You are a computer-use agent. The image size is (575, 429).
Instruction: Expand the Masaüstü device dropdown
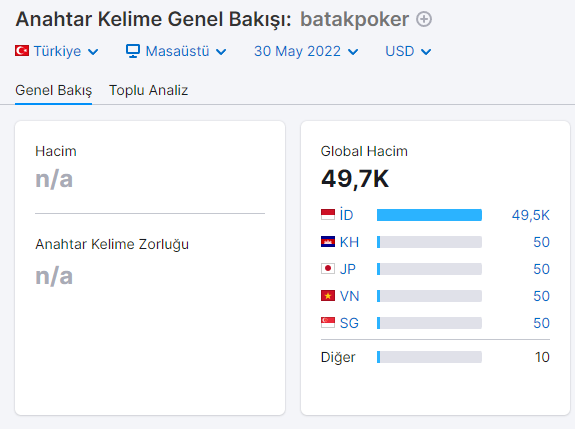coord(176,51)
